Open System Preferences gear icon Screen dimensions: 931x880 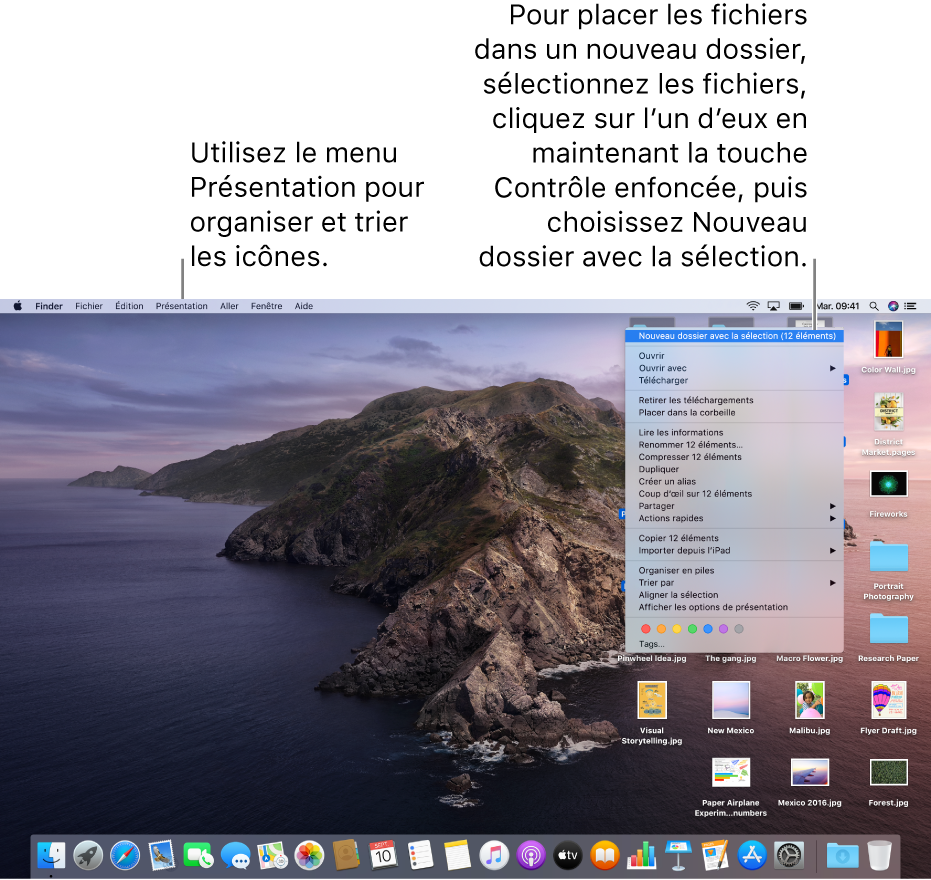click(x=789, y=856)
